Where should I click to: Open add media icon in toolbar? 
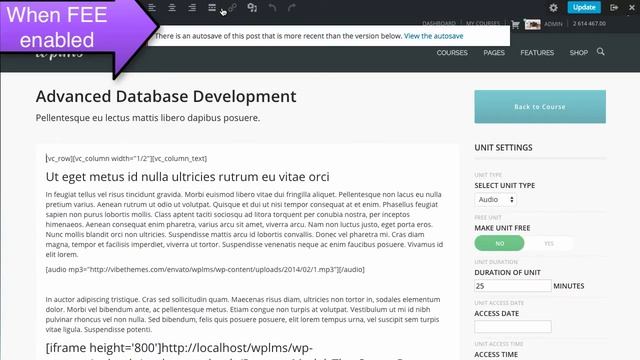[x=252, y=7]
